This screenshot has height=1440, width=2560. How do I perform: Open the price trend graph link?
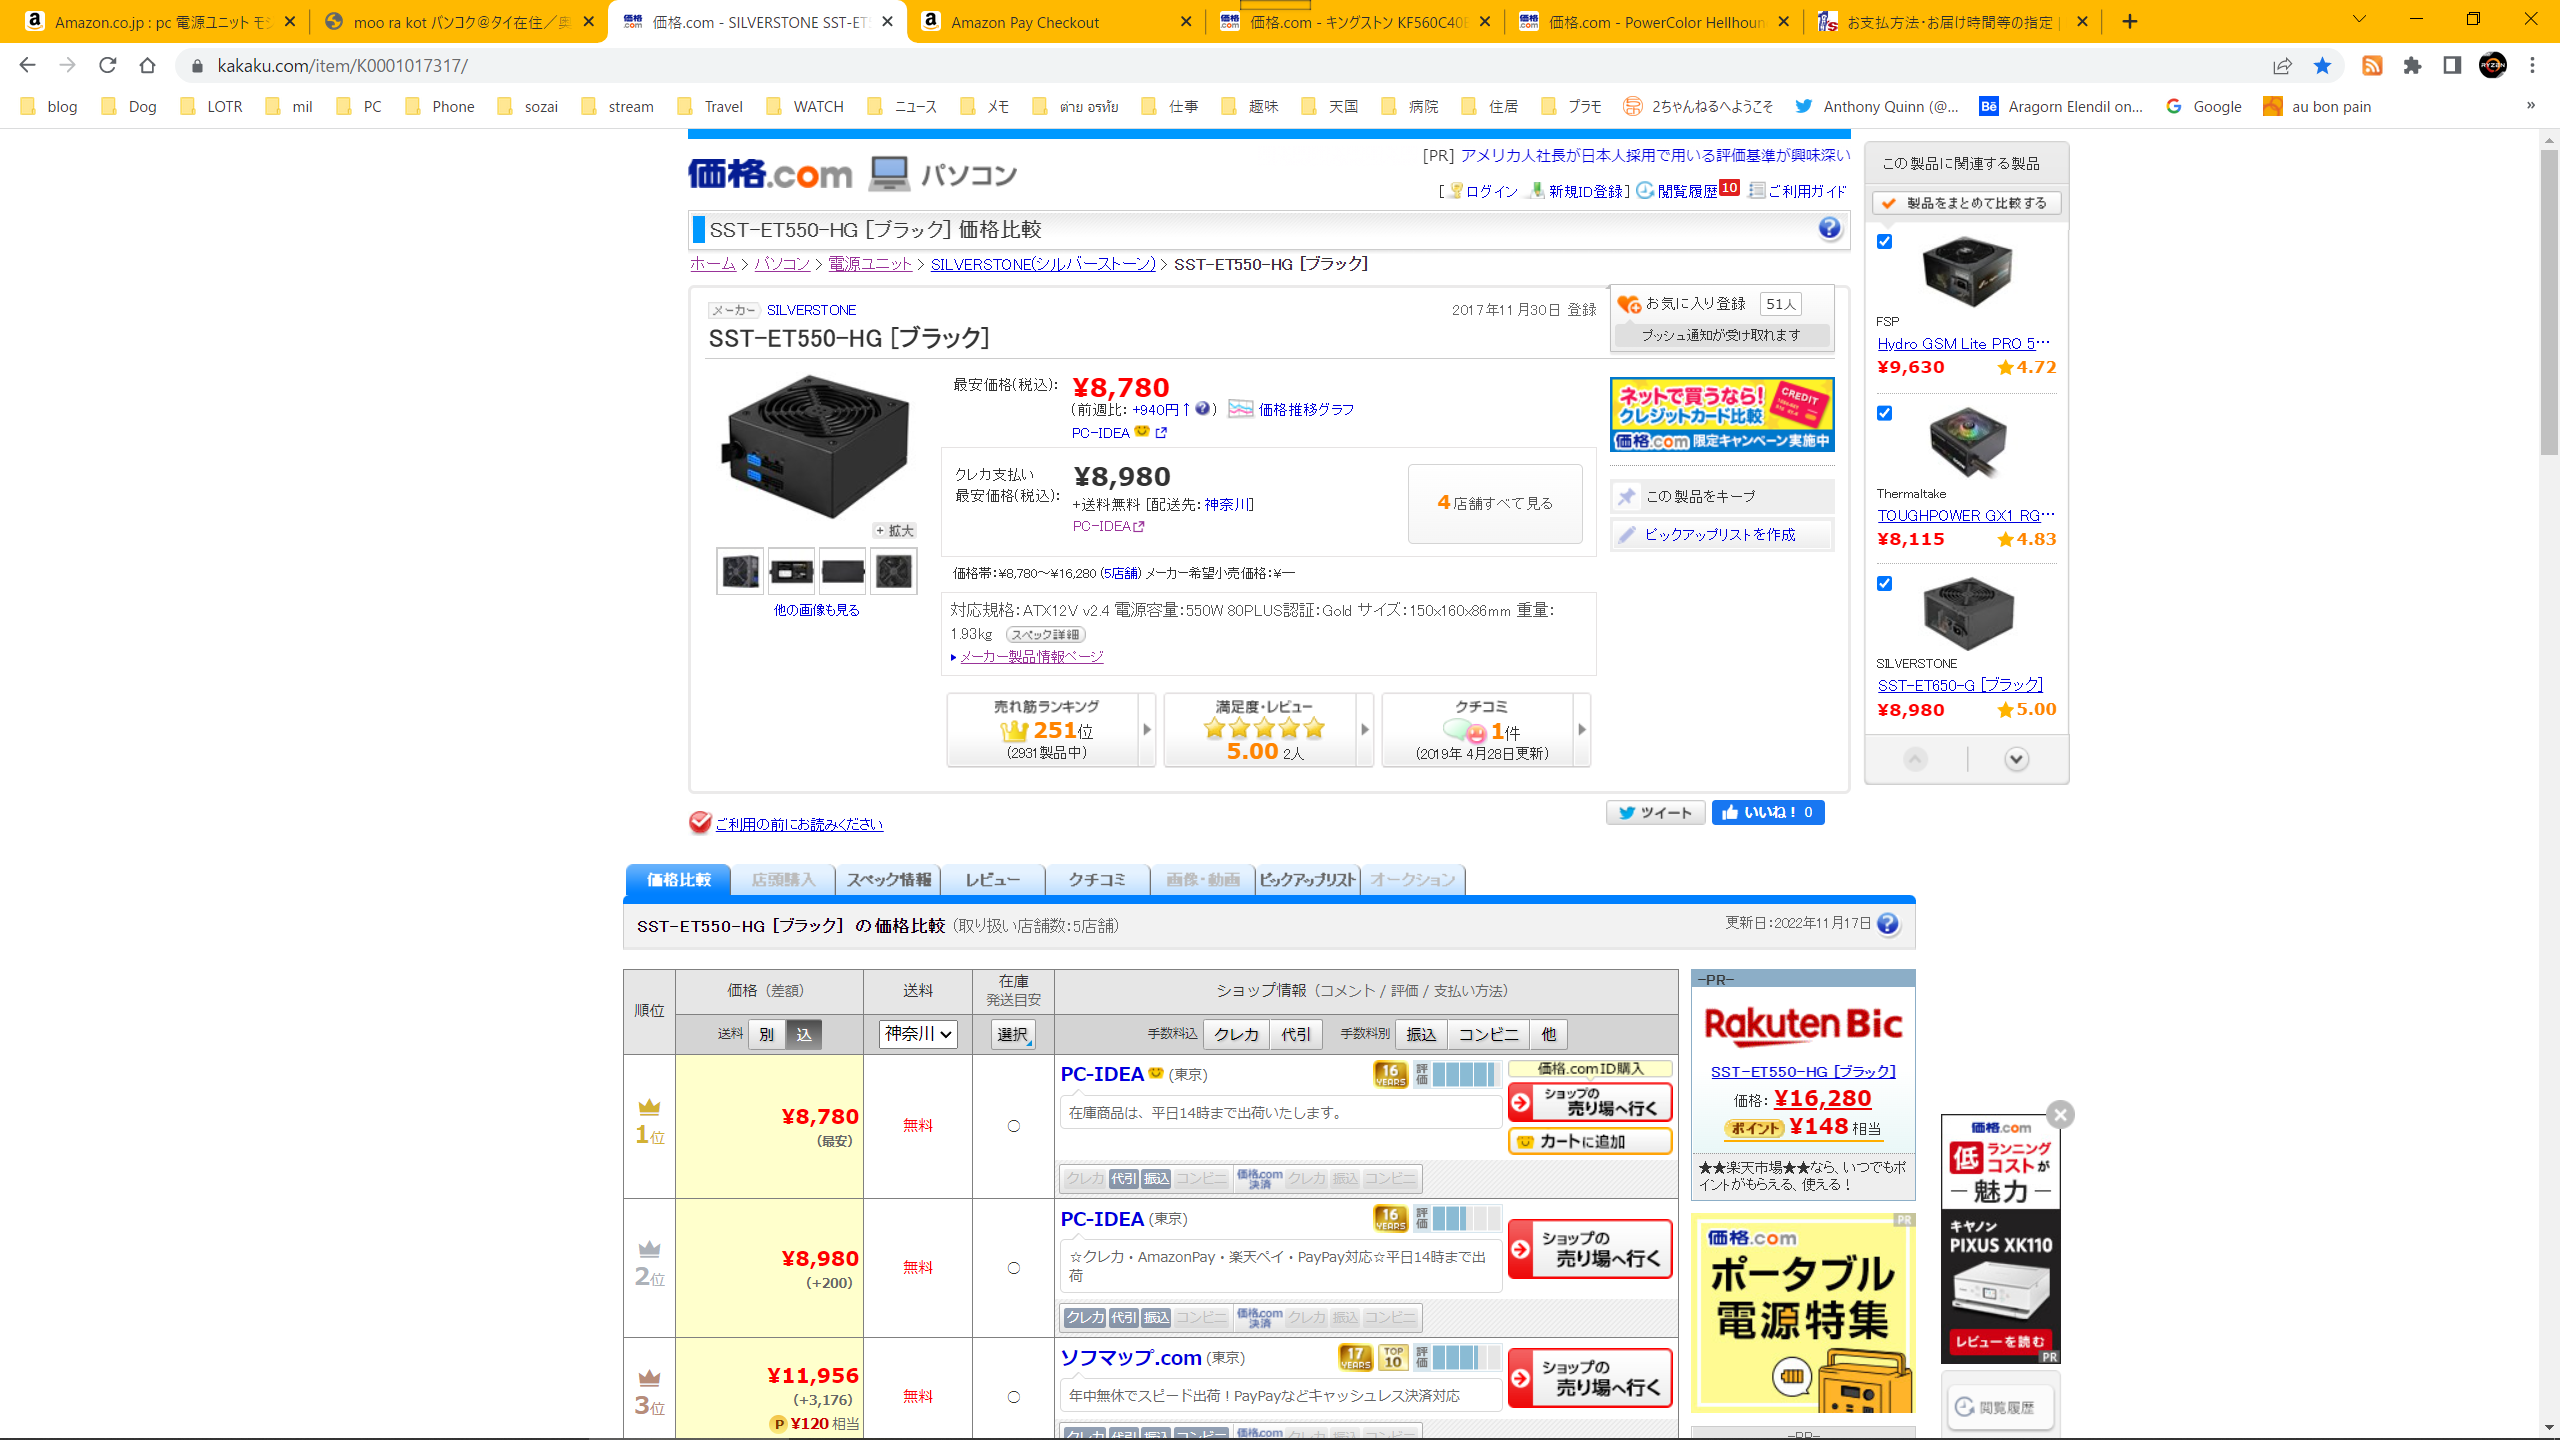point(1306,409)
